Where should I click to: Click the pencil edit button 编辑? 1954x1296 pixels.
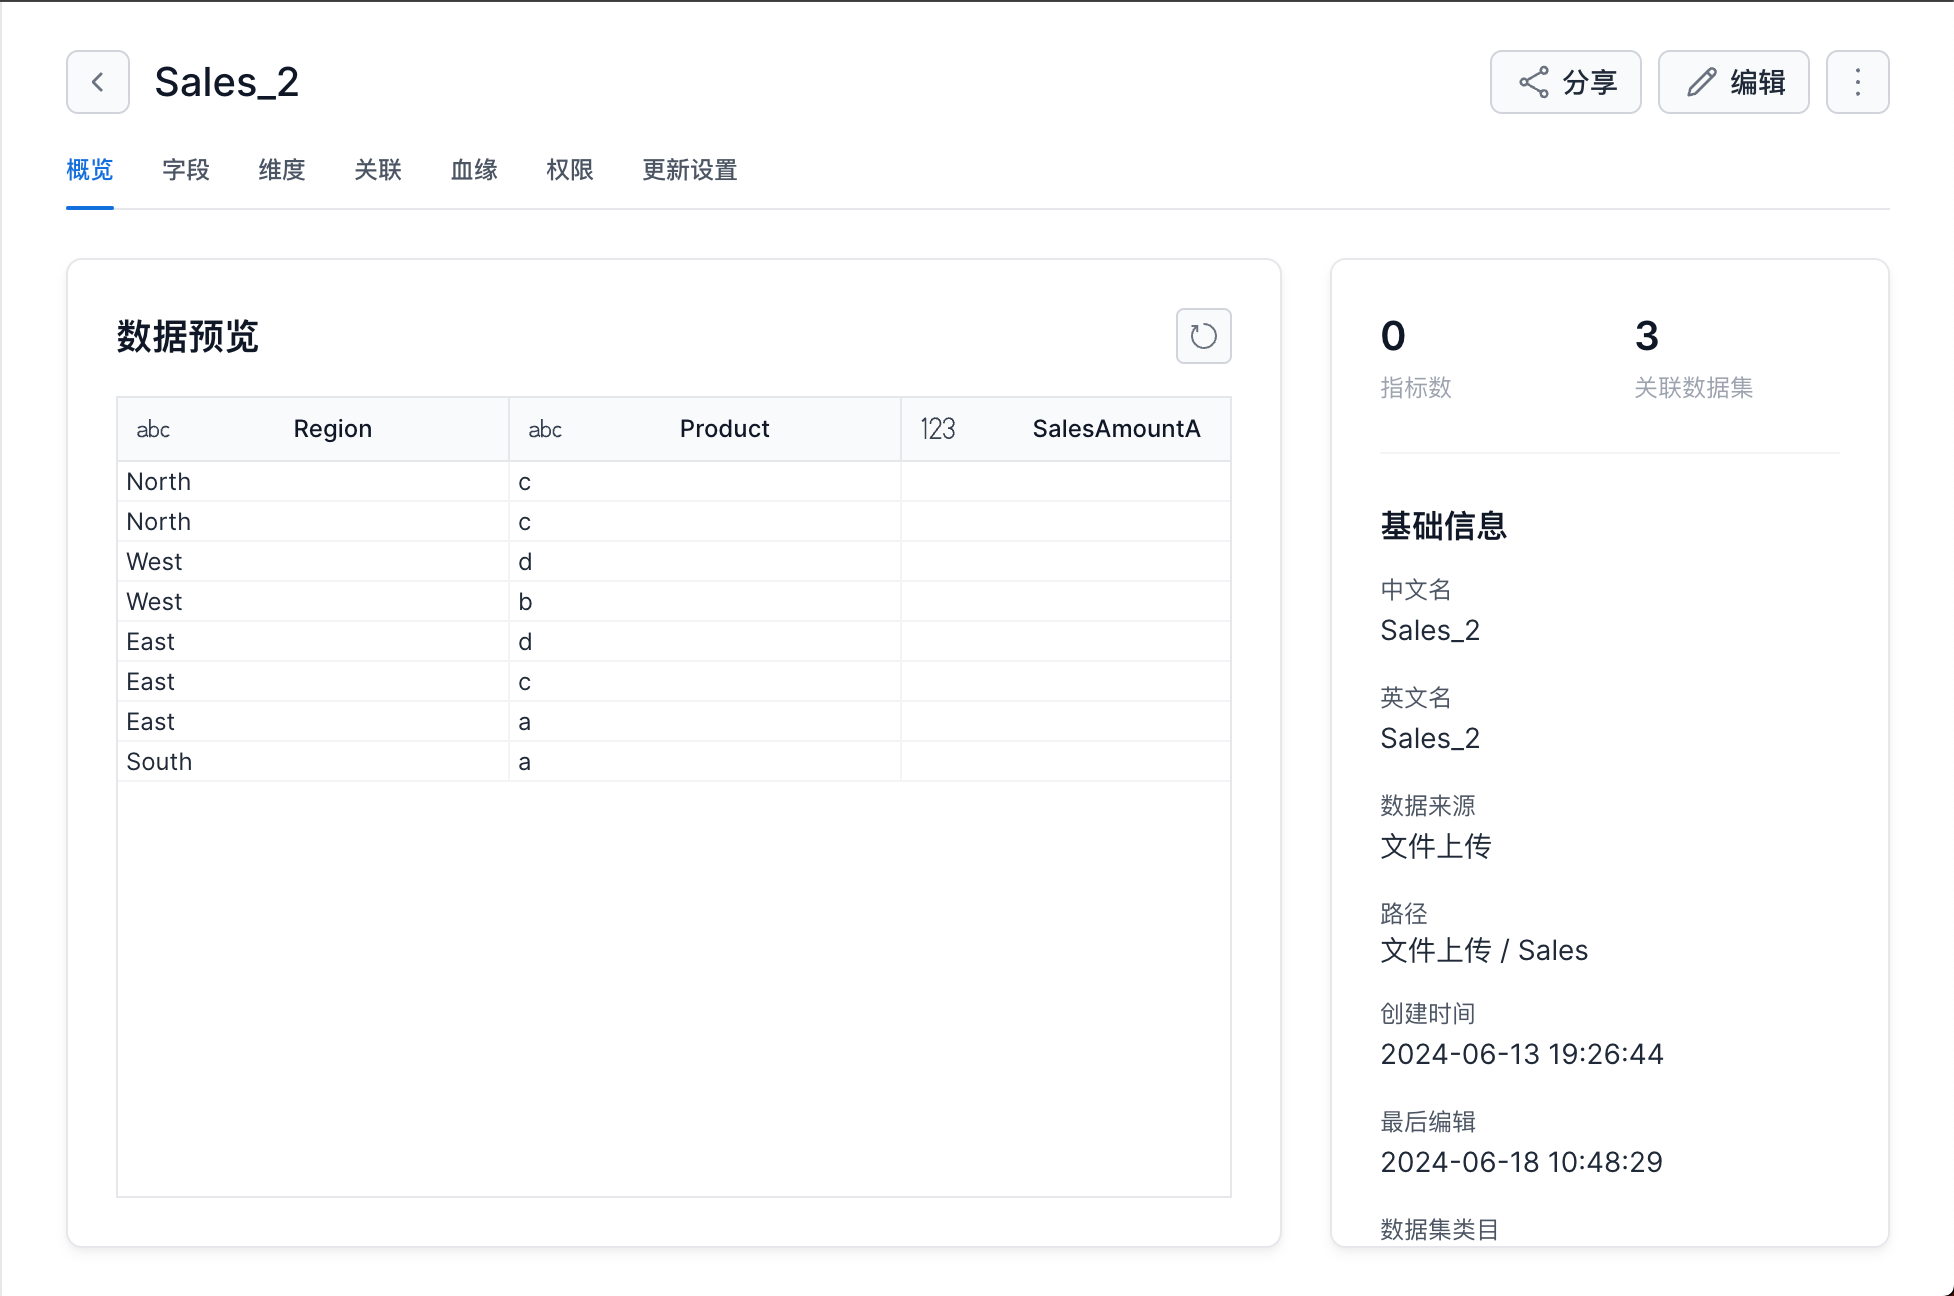click(1733, 82)
